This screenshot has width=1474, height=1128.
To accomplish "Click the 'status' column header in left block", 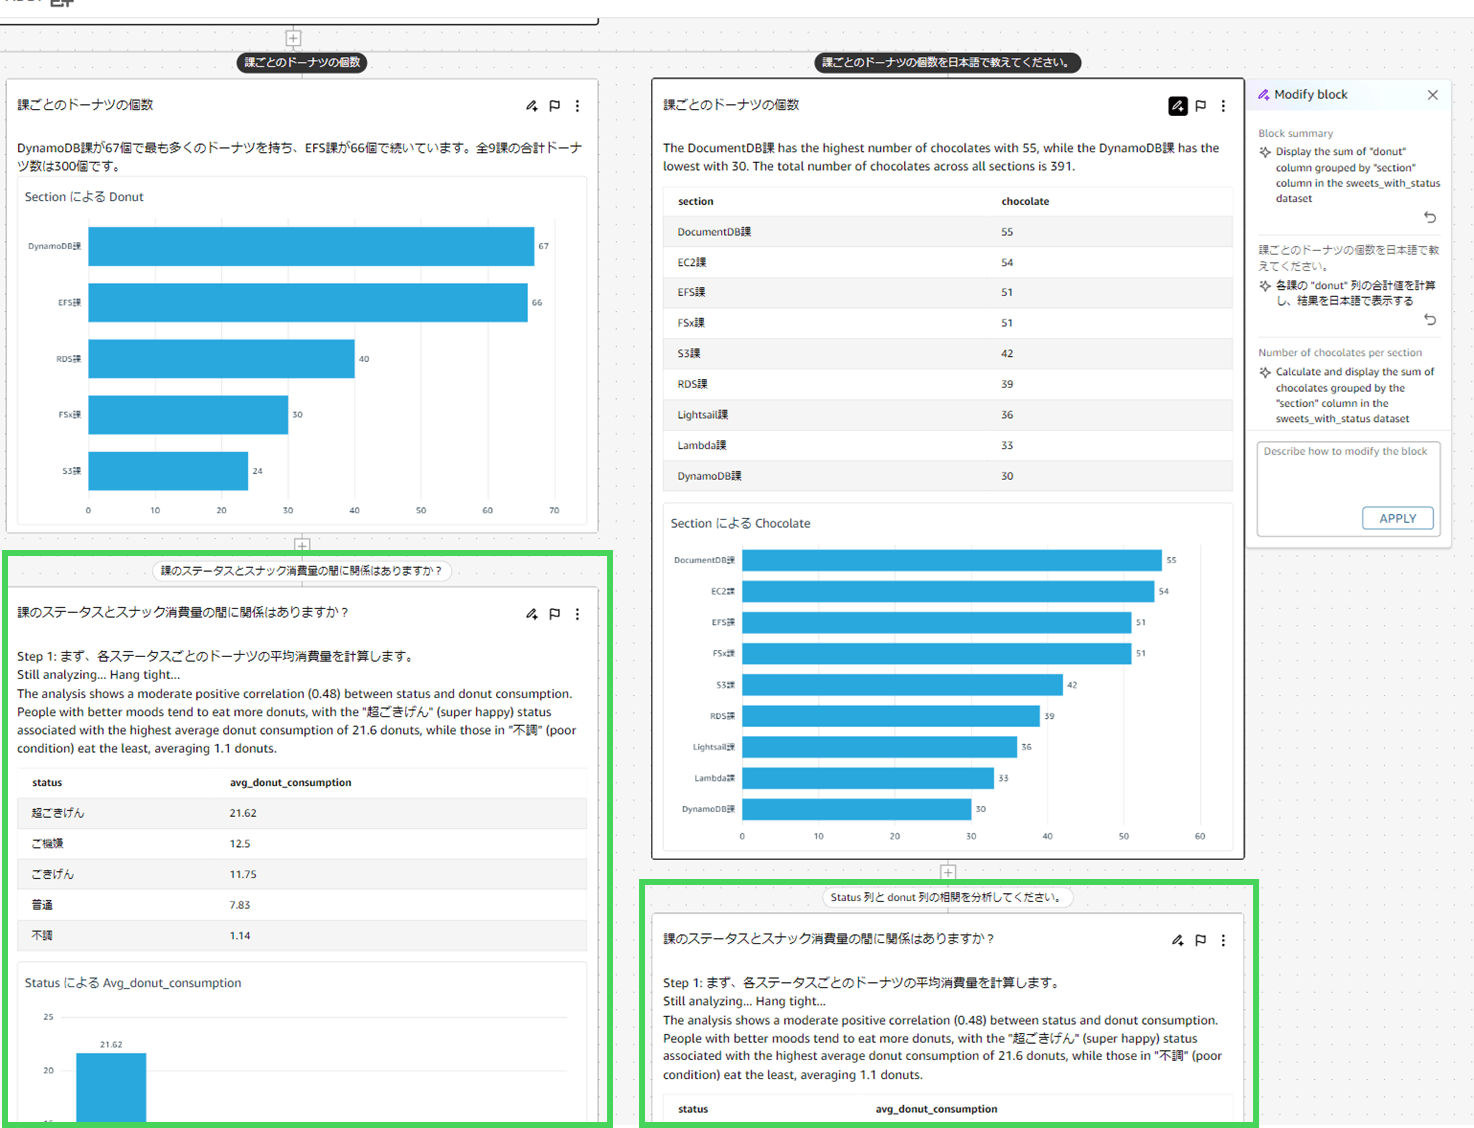I will click(47, 783).
